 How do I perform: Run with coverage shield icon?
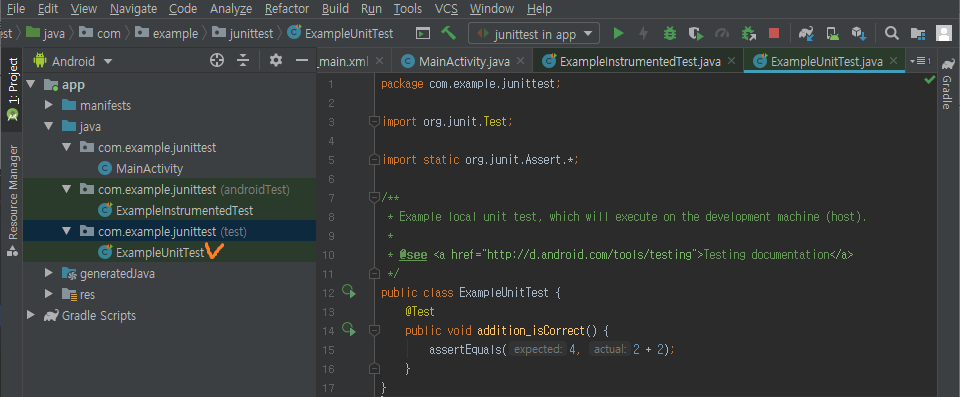coord(696,34)
